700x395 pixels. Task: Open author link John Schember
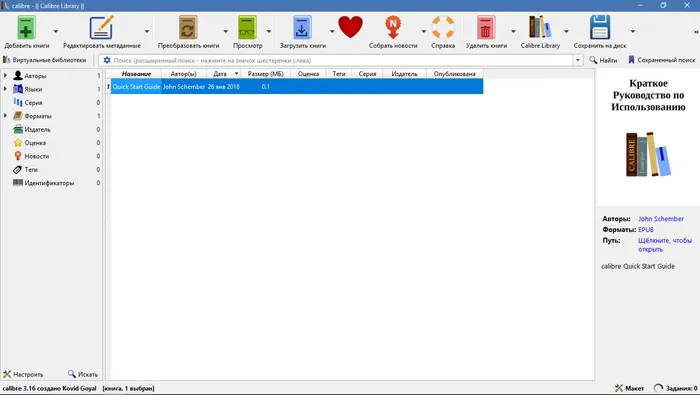(x=661, y=219)
